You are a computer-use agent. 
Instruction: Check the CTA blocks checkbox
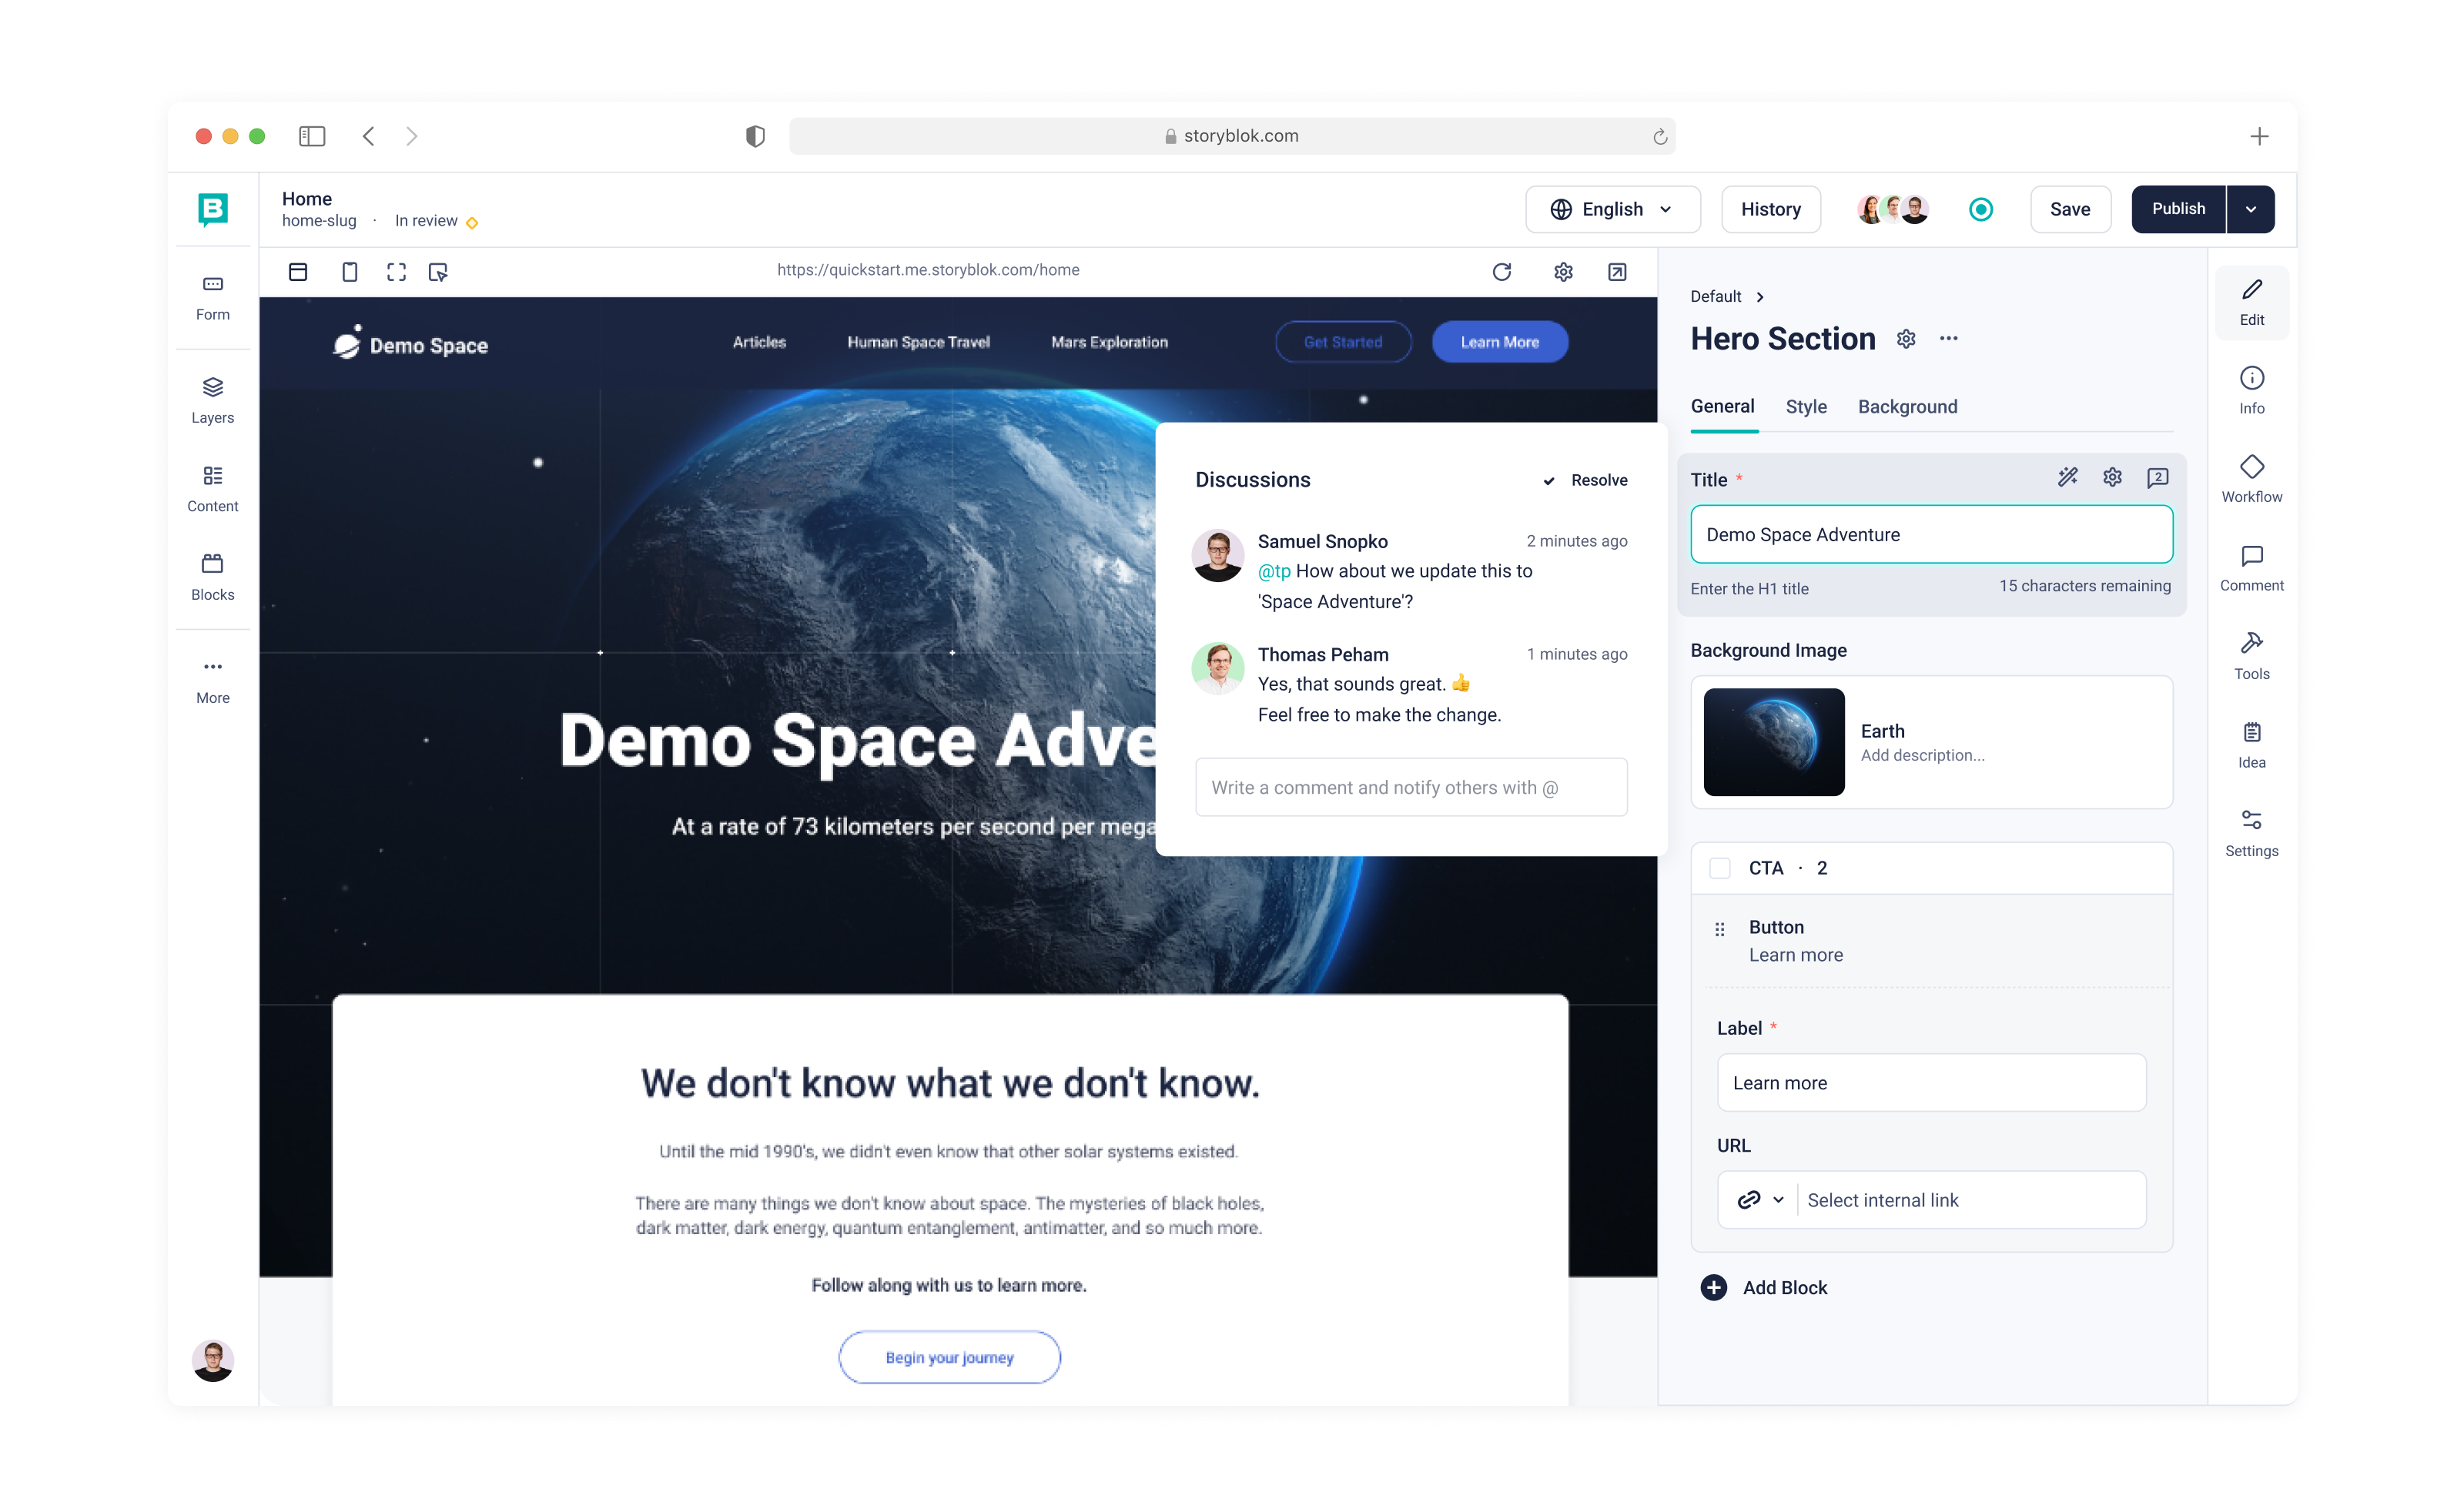click(x=1719, y=868)
